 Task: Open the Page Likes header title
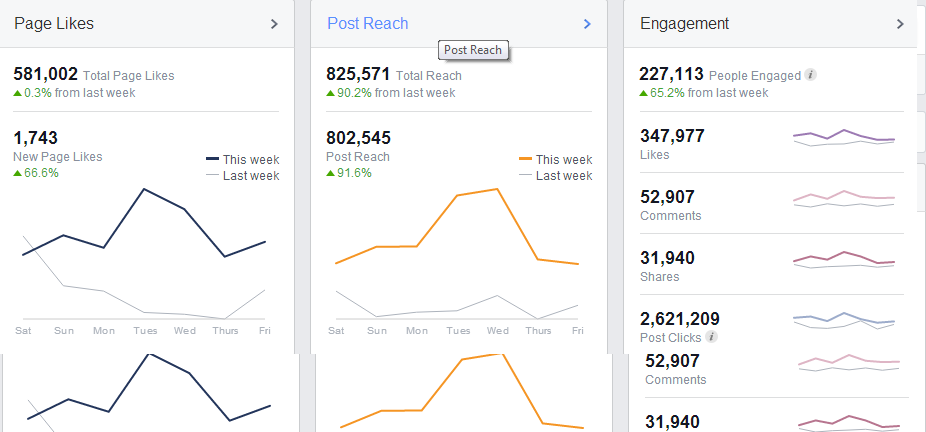tap(54, 24)
